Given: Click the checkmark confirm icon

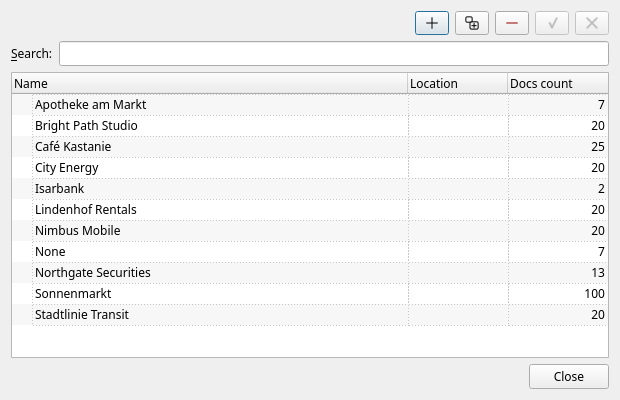Looking at the screenshot, I should coord(552,23).
